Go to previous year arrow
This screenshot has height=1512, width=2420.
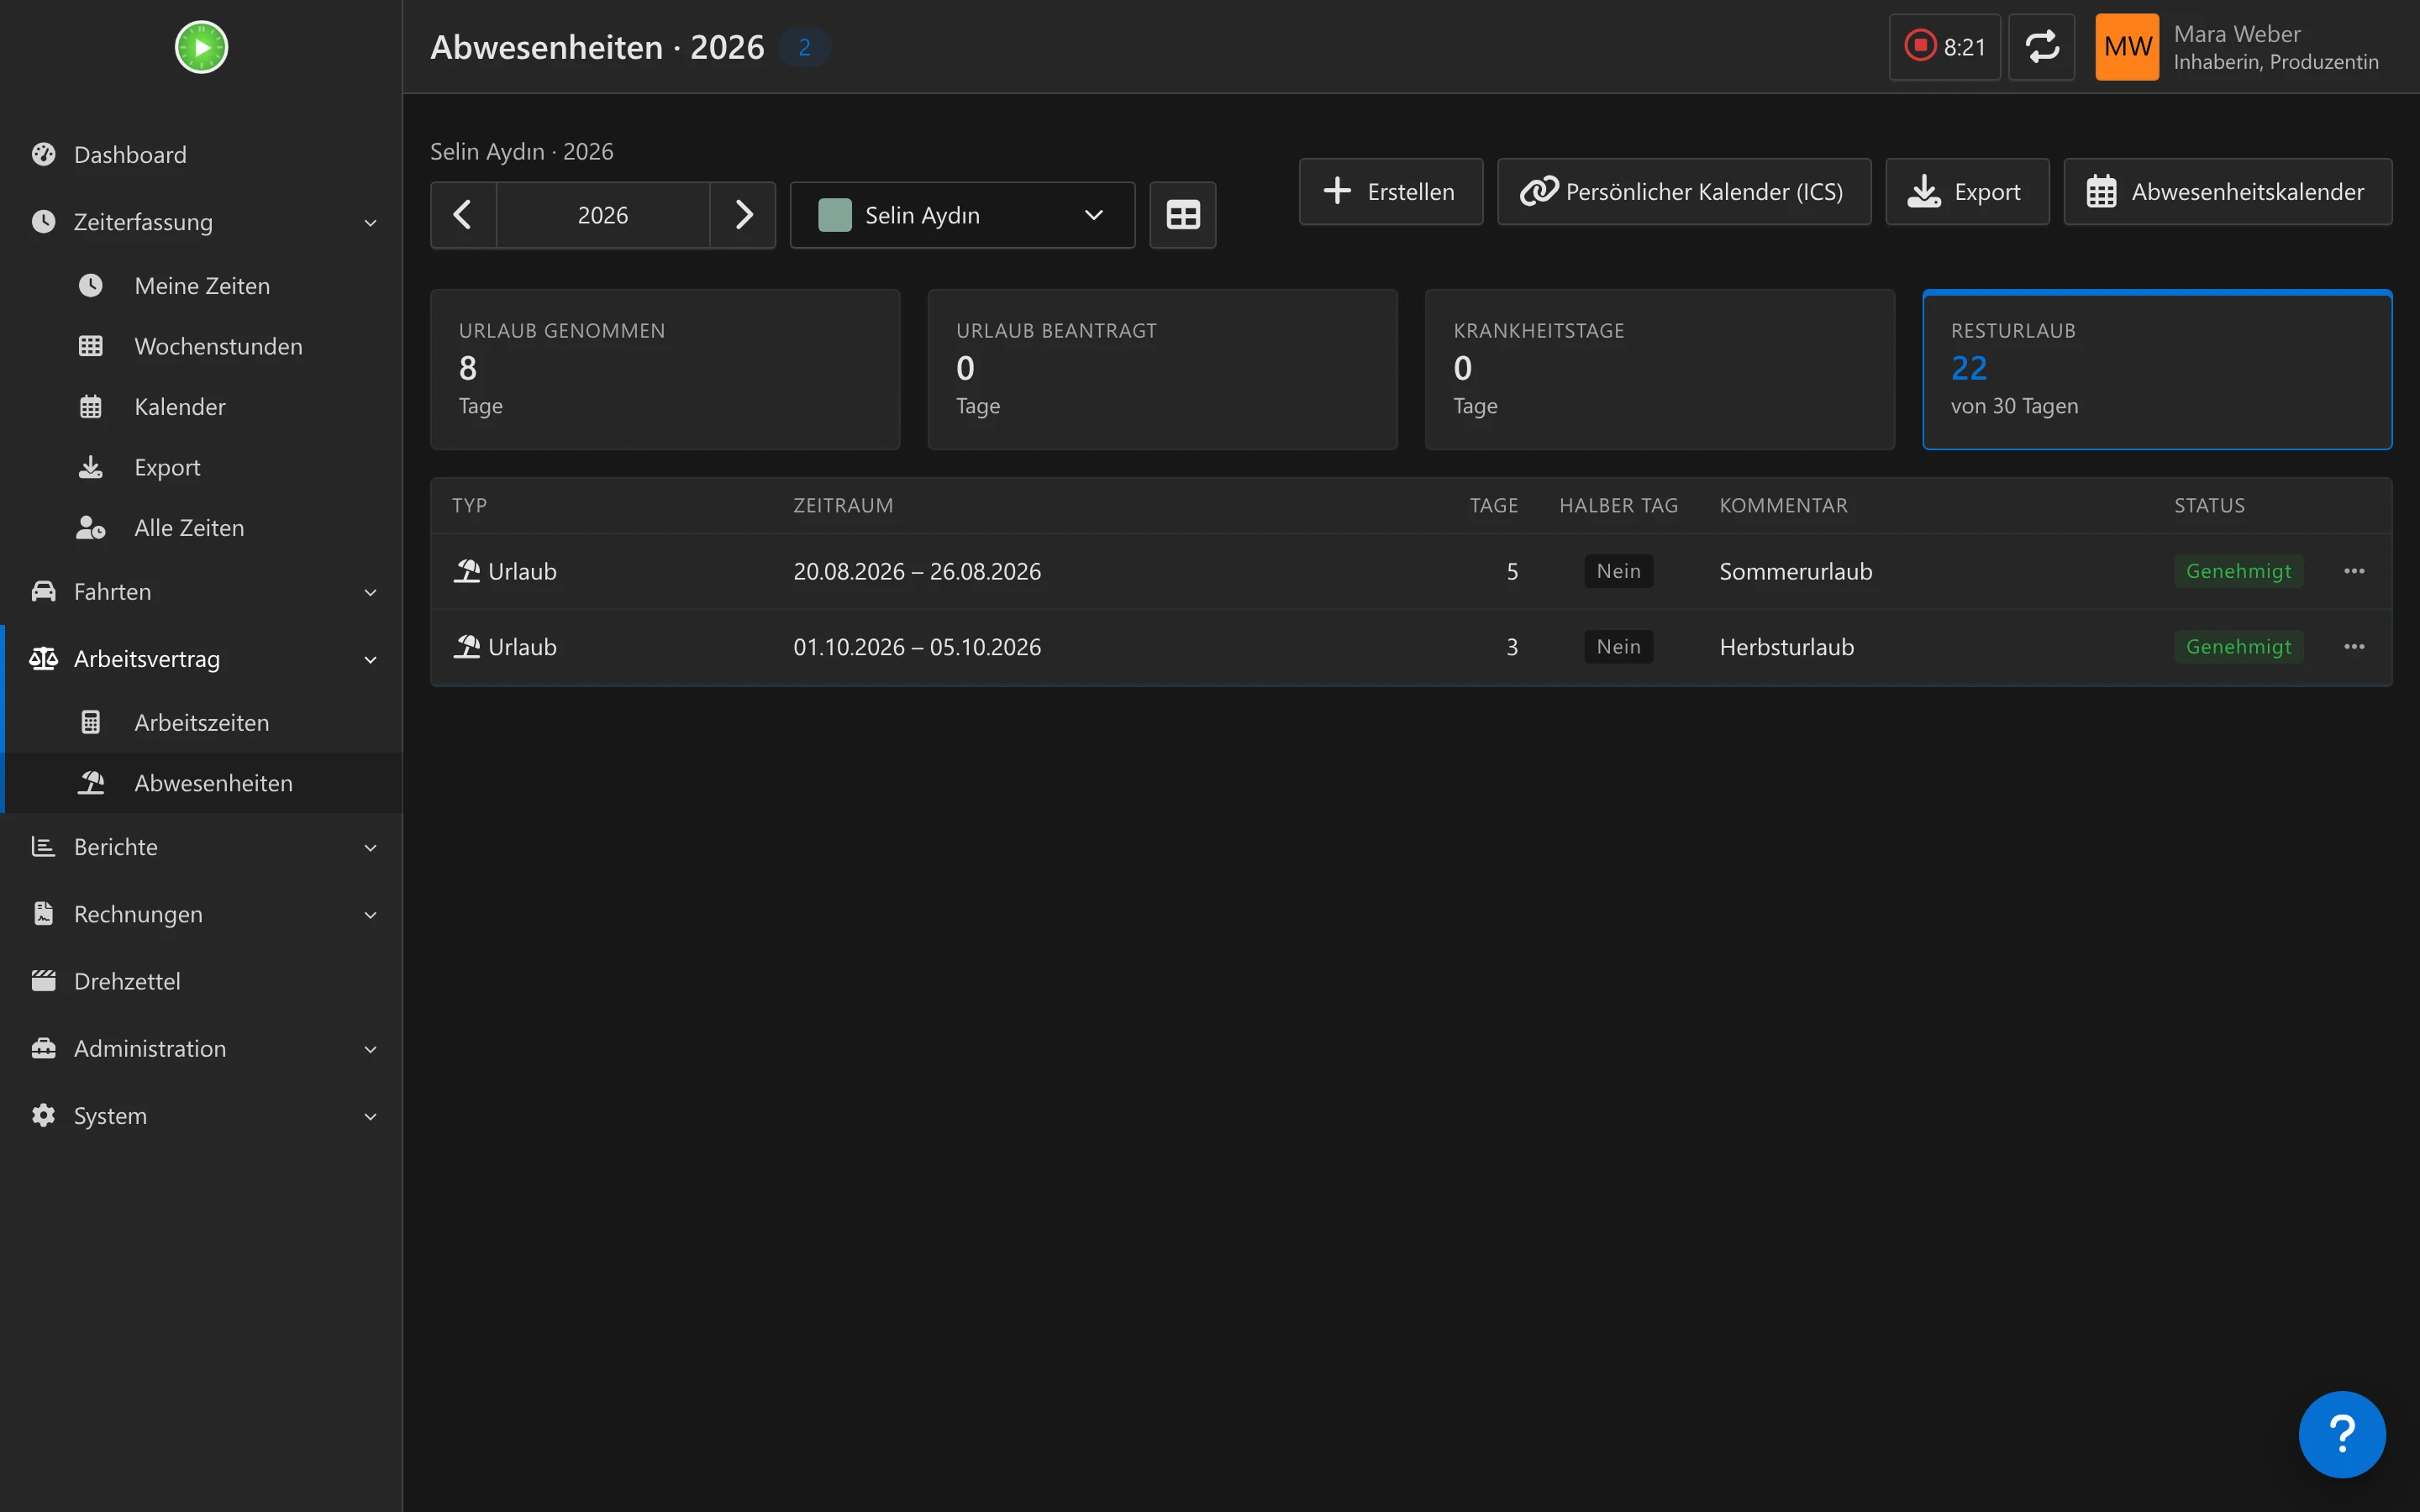[463, 215]
